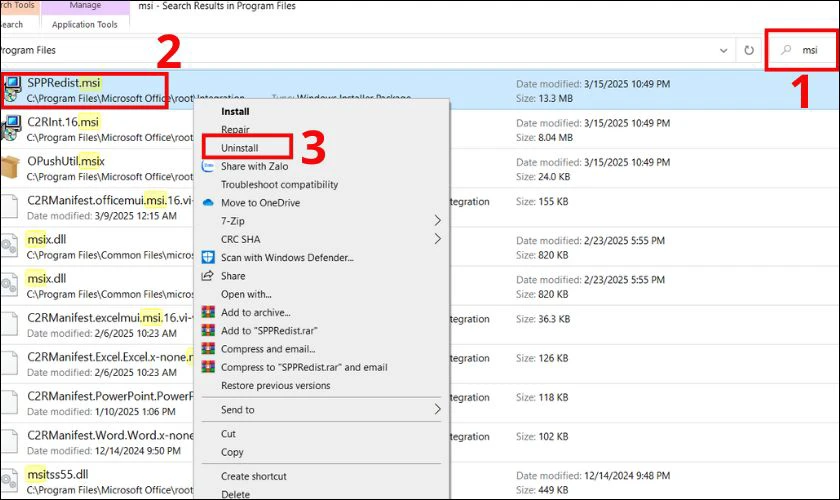Viewport: 840px width, 500px height.
Task: Open the Application Tools tab
Action: pos(85,24)
